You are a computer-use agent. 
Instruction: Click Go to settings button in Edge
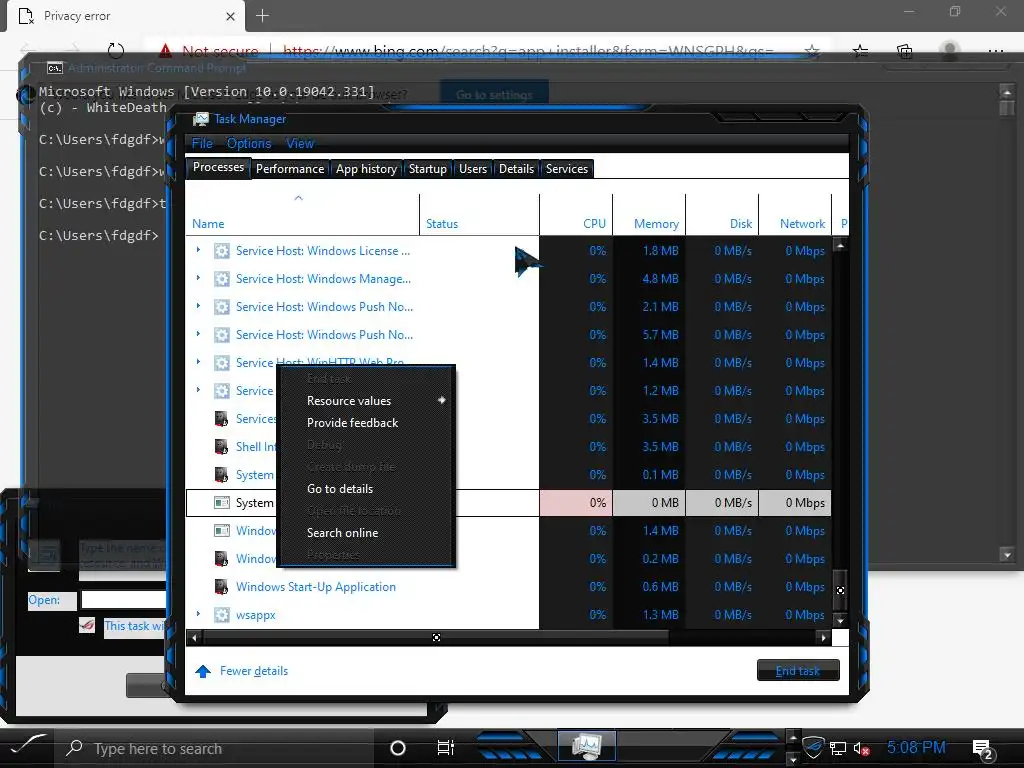point(494,95)
